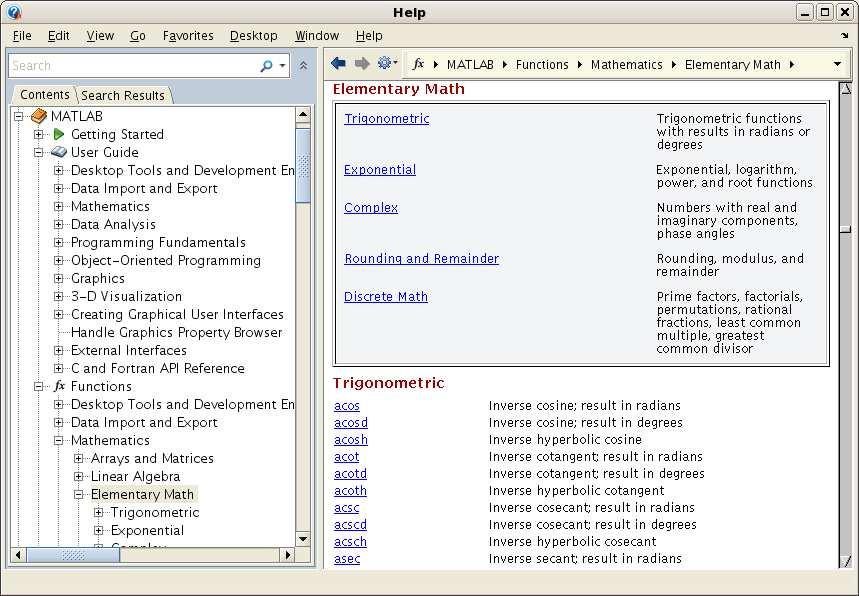Select 3-D Visualization in the contents tree
Screen dimensions: 859x596
[x=126, y=296]
